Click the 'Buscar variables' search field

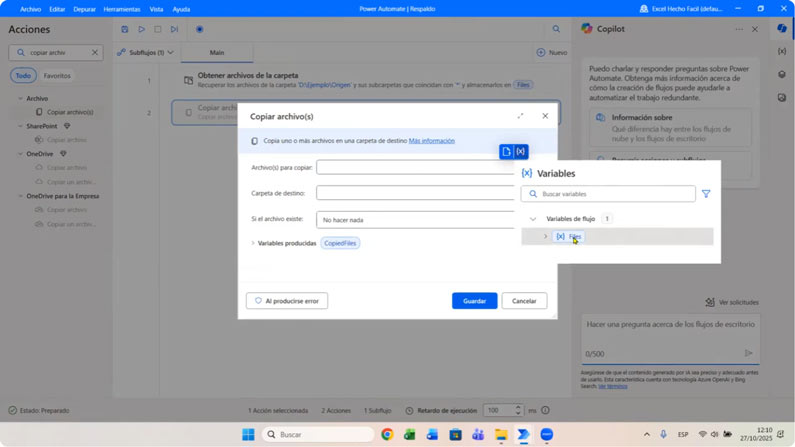(608, 194)
